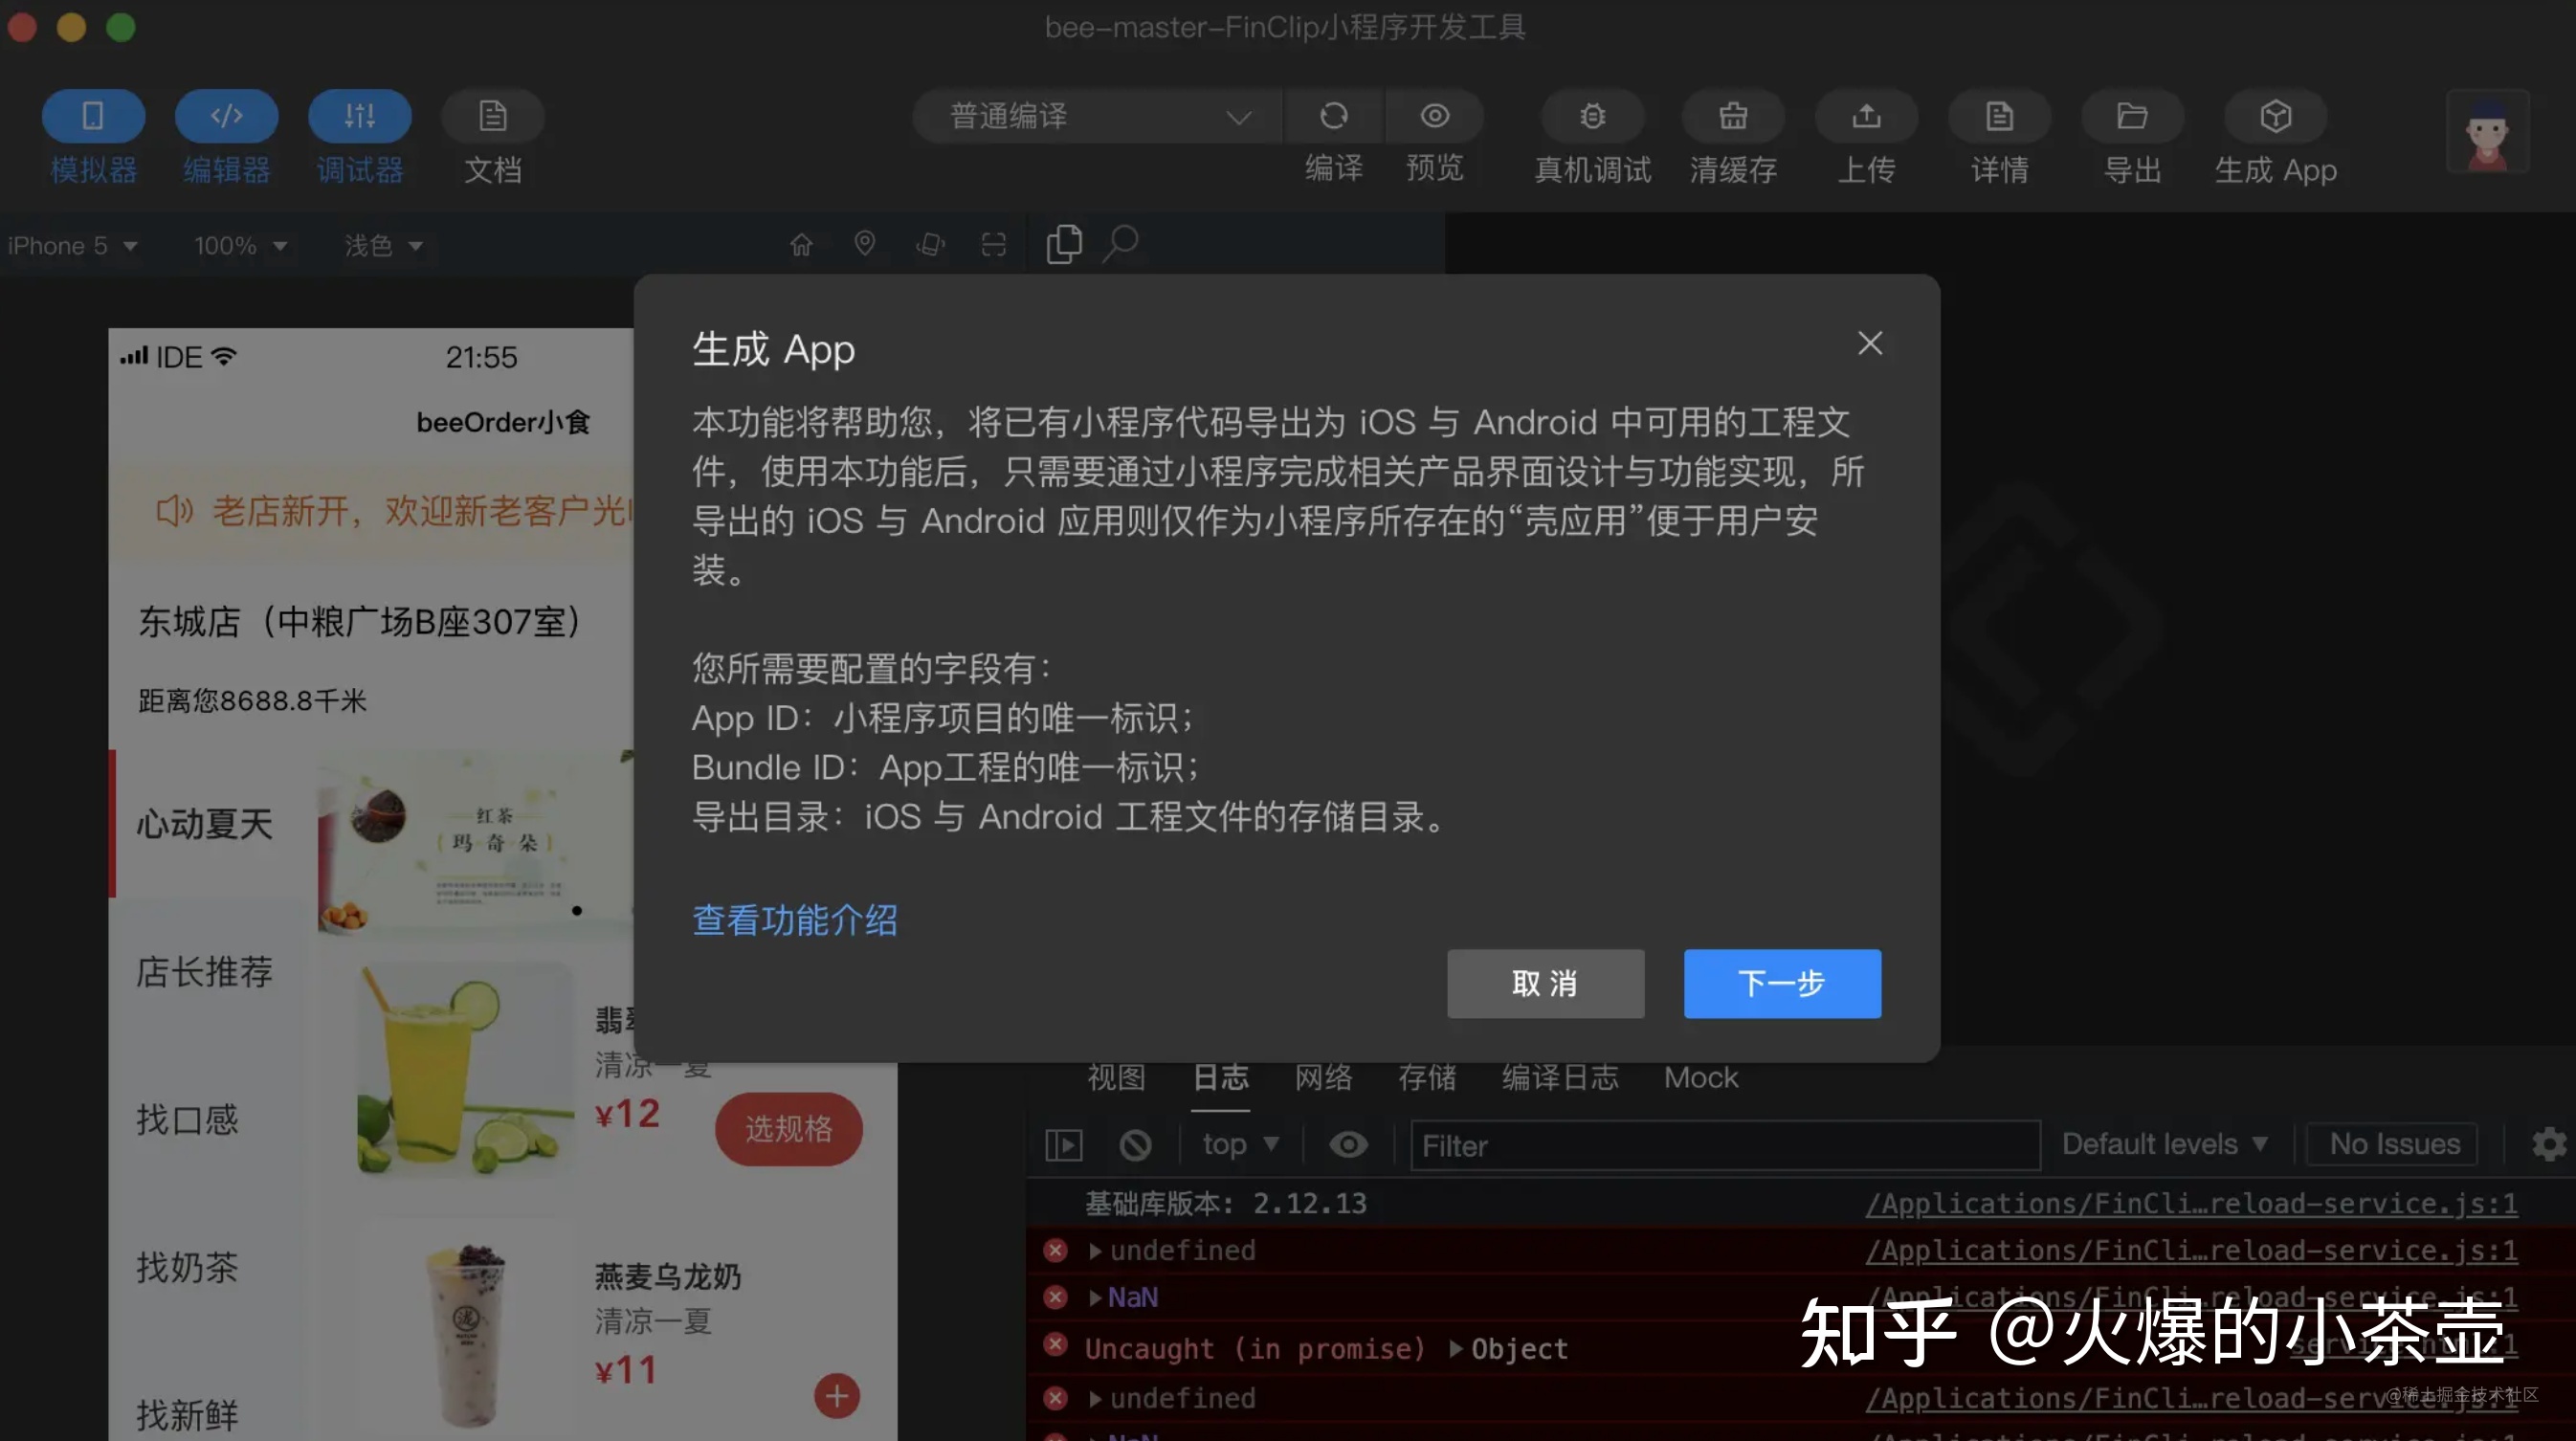Open the 详情 details icon
Image resolution: width=2576 pixels, height=1441 pixels.
pyautogui.click(x=1999, y=117)
